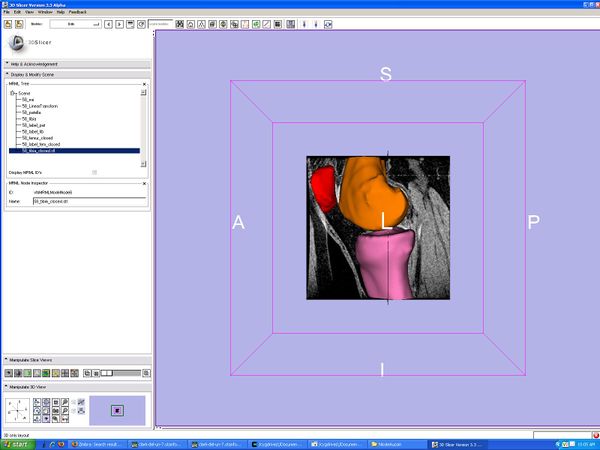Screen dimensions: 600x450
Task: Click the 3D view axis orientation widget
Action: coord(17,409)
